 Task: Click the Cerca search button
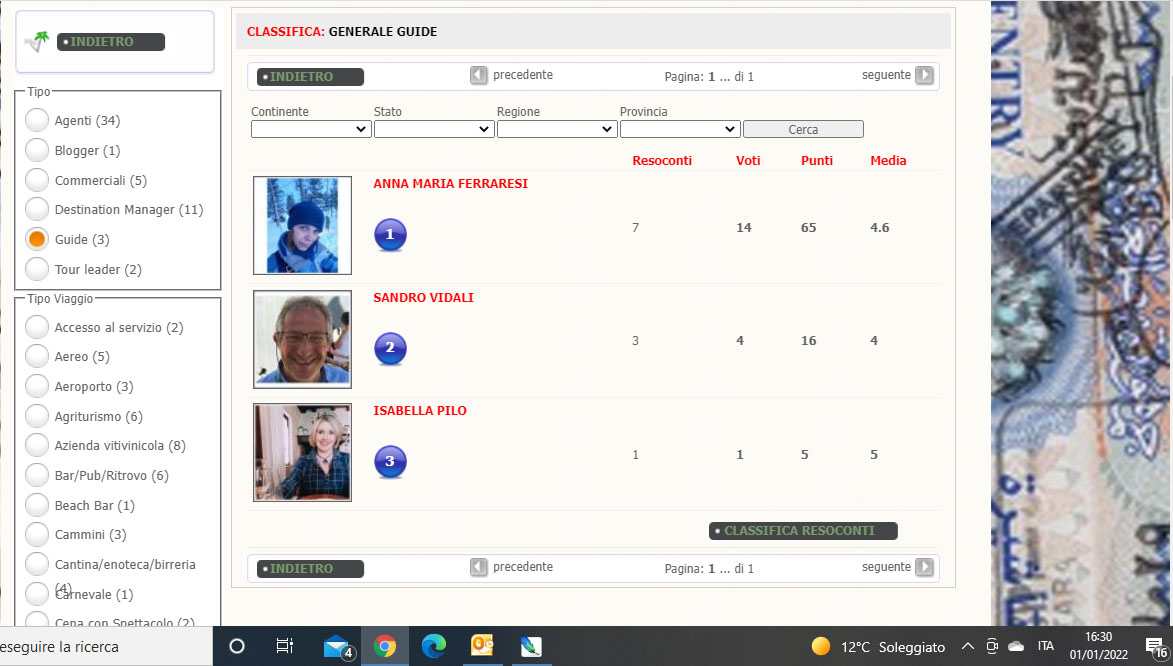coord(803,129)
